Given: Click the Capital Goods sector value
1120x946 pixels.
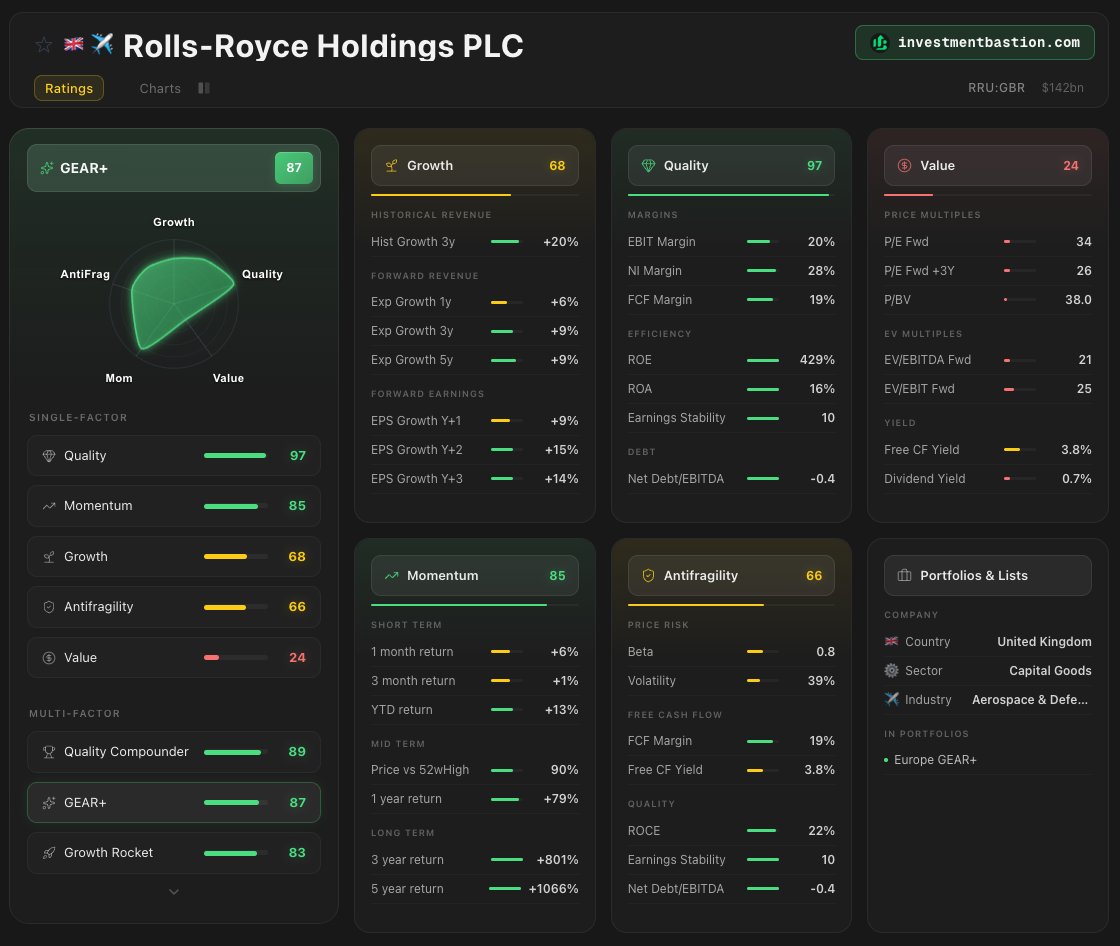Looking at the screenshot, I should 1050,671.
